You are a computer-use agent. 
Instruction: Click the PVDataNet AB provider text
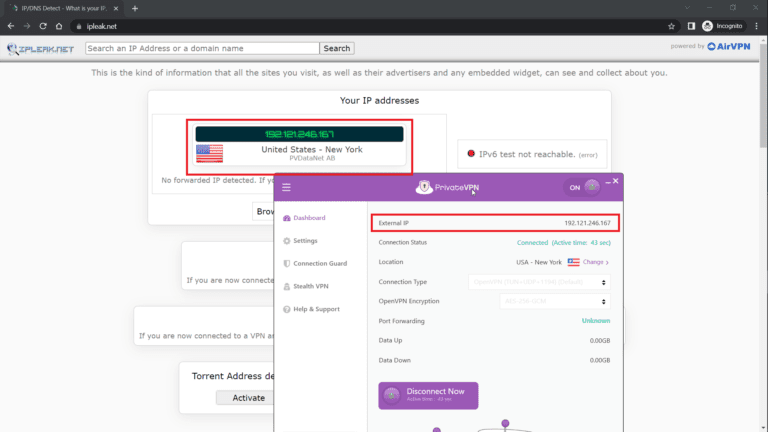coord(312,158)
